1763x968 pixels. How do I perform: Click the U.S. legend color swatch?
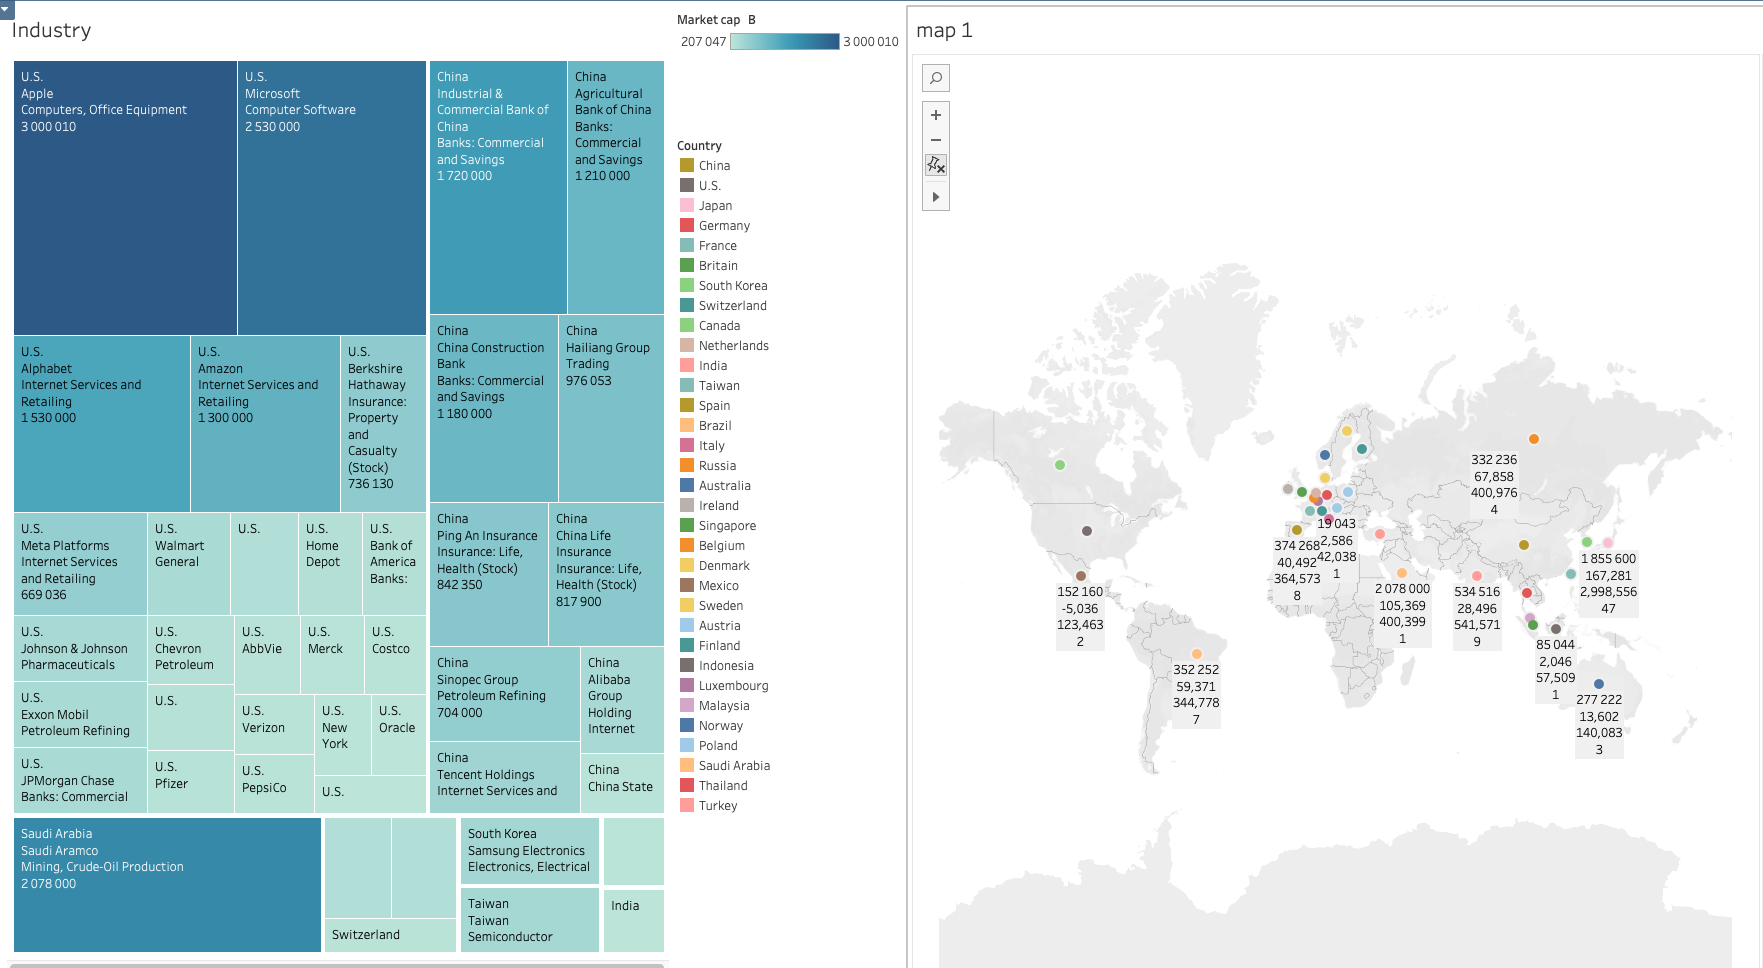[687, 185]
